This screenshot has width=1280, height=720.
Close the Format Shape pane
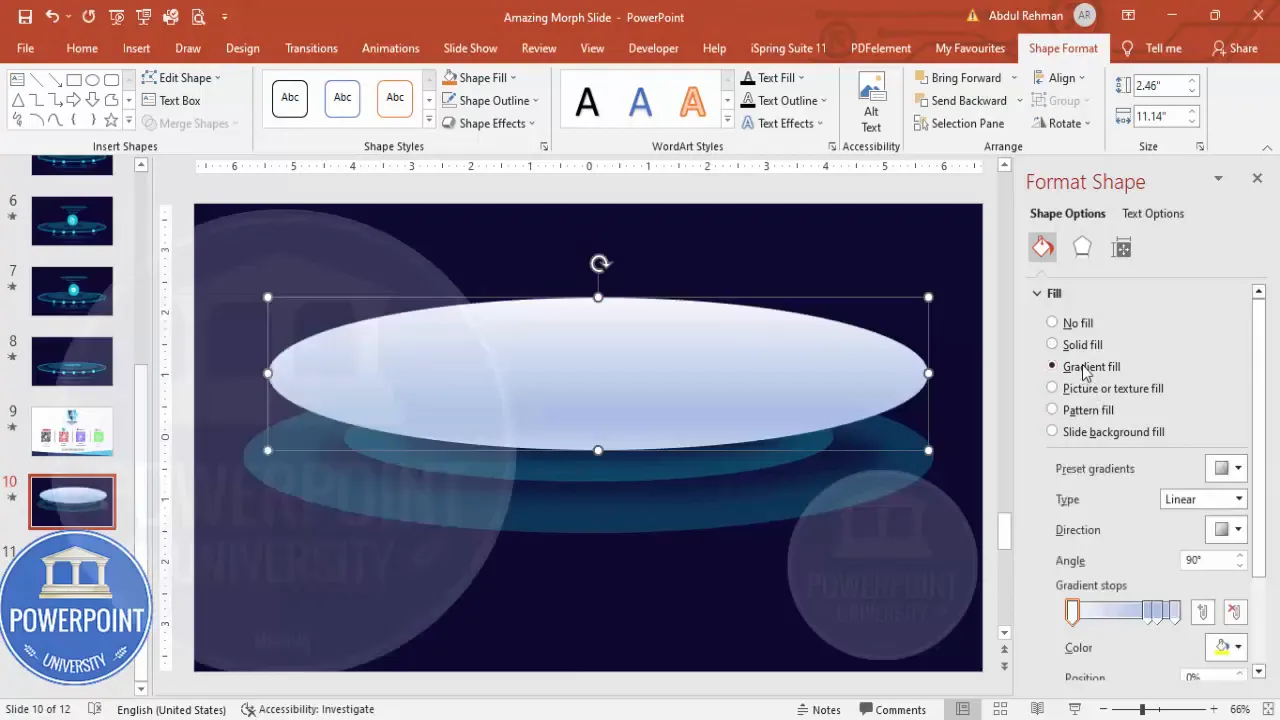(1257, 178)
